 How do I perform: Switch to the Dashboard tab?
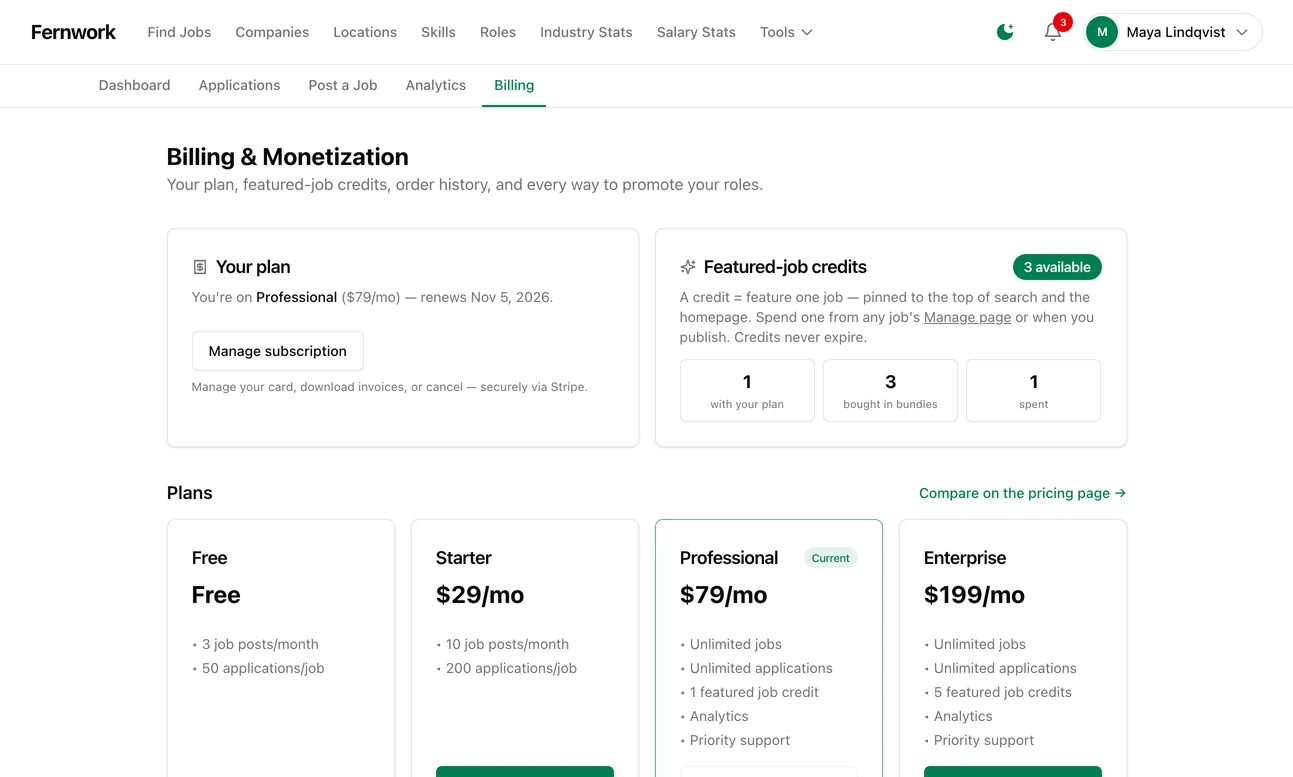click(134, 86)
